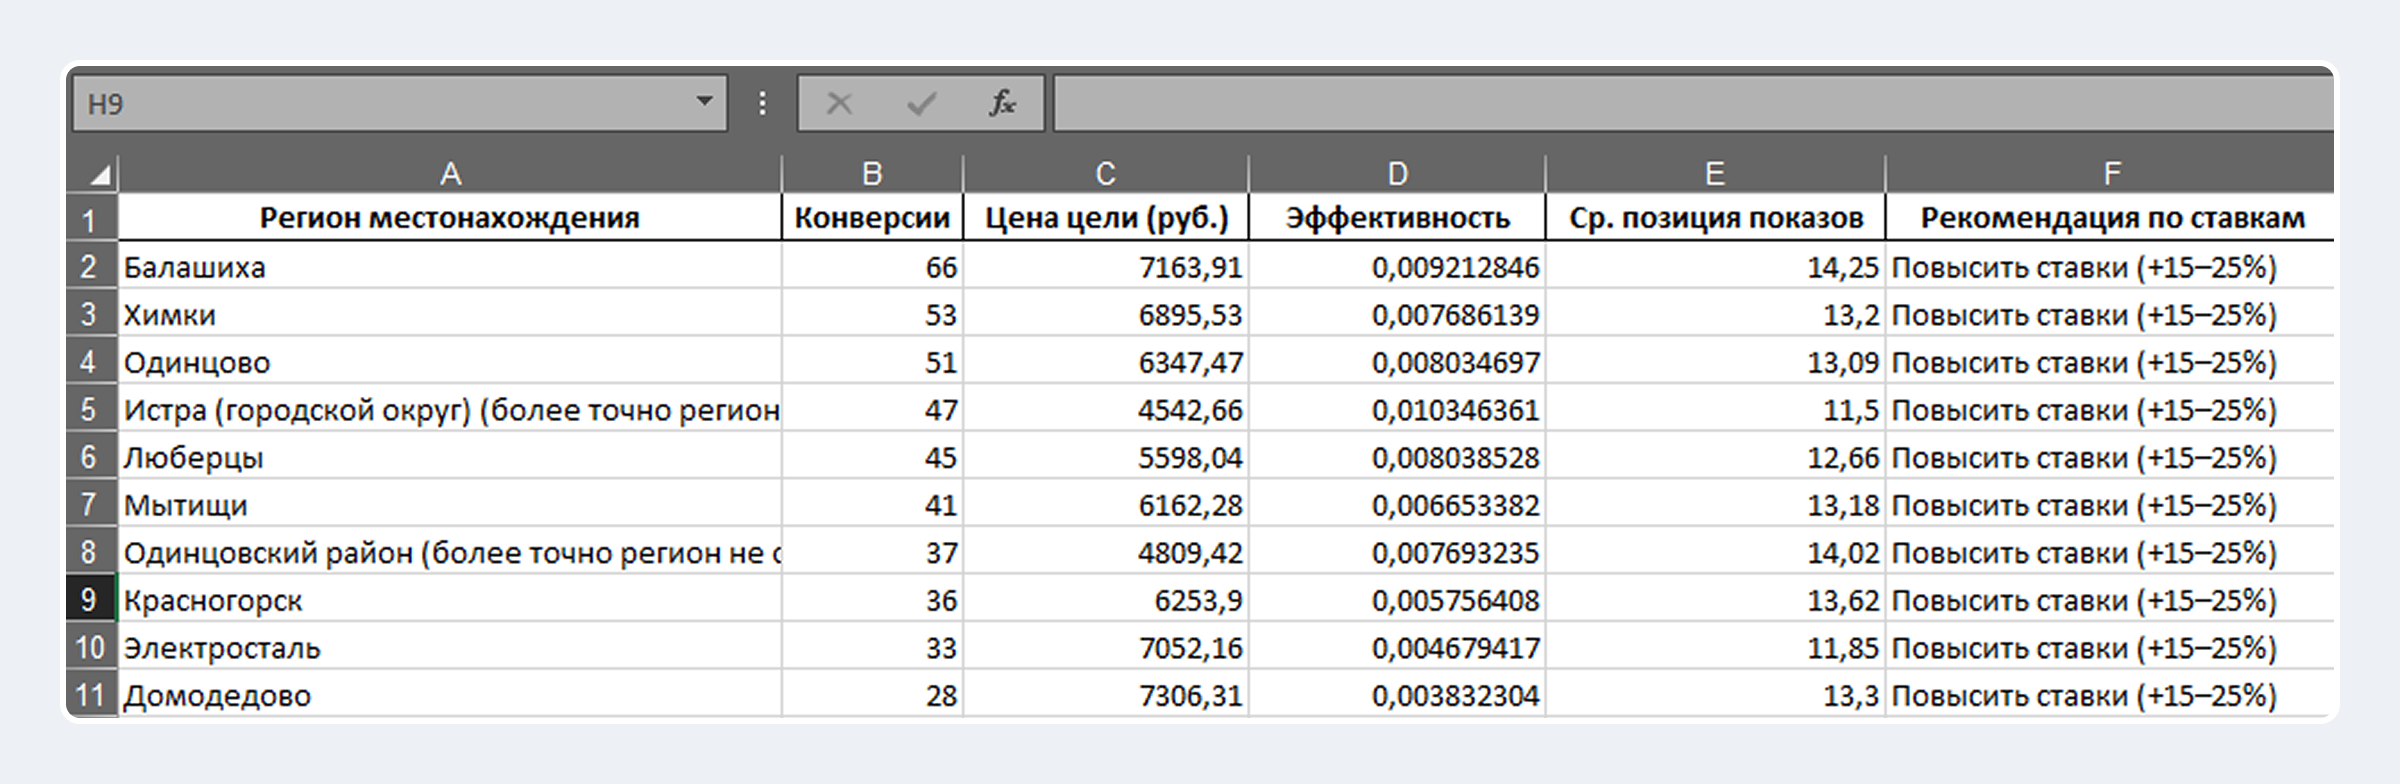Screen dimensions: 2400x784
Task: Open the Insert Function fx icon
Action: pos(1002,103)
